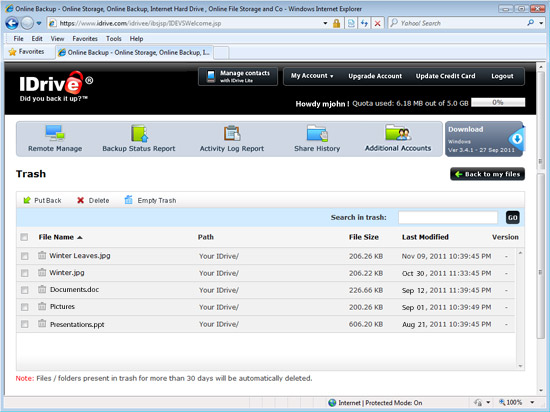Screen dimensions: 550x412
Task: Check the Presentations.ppt checkbox
Action: pos(25,324)
